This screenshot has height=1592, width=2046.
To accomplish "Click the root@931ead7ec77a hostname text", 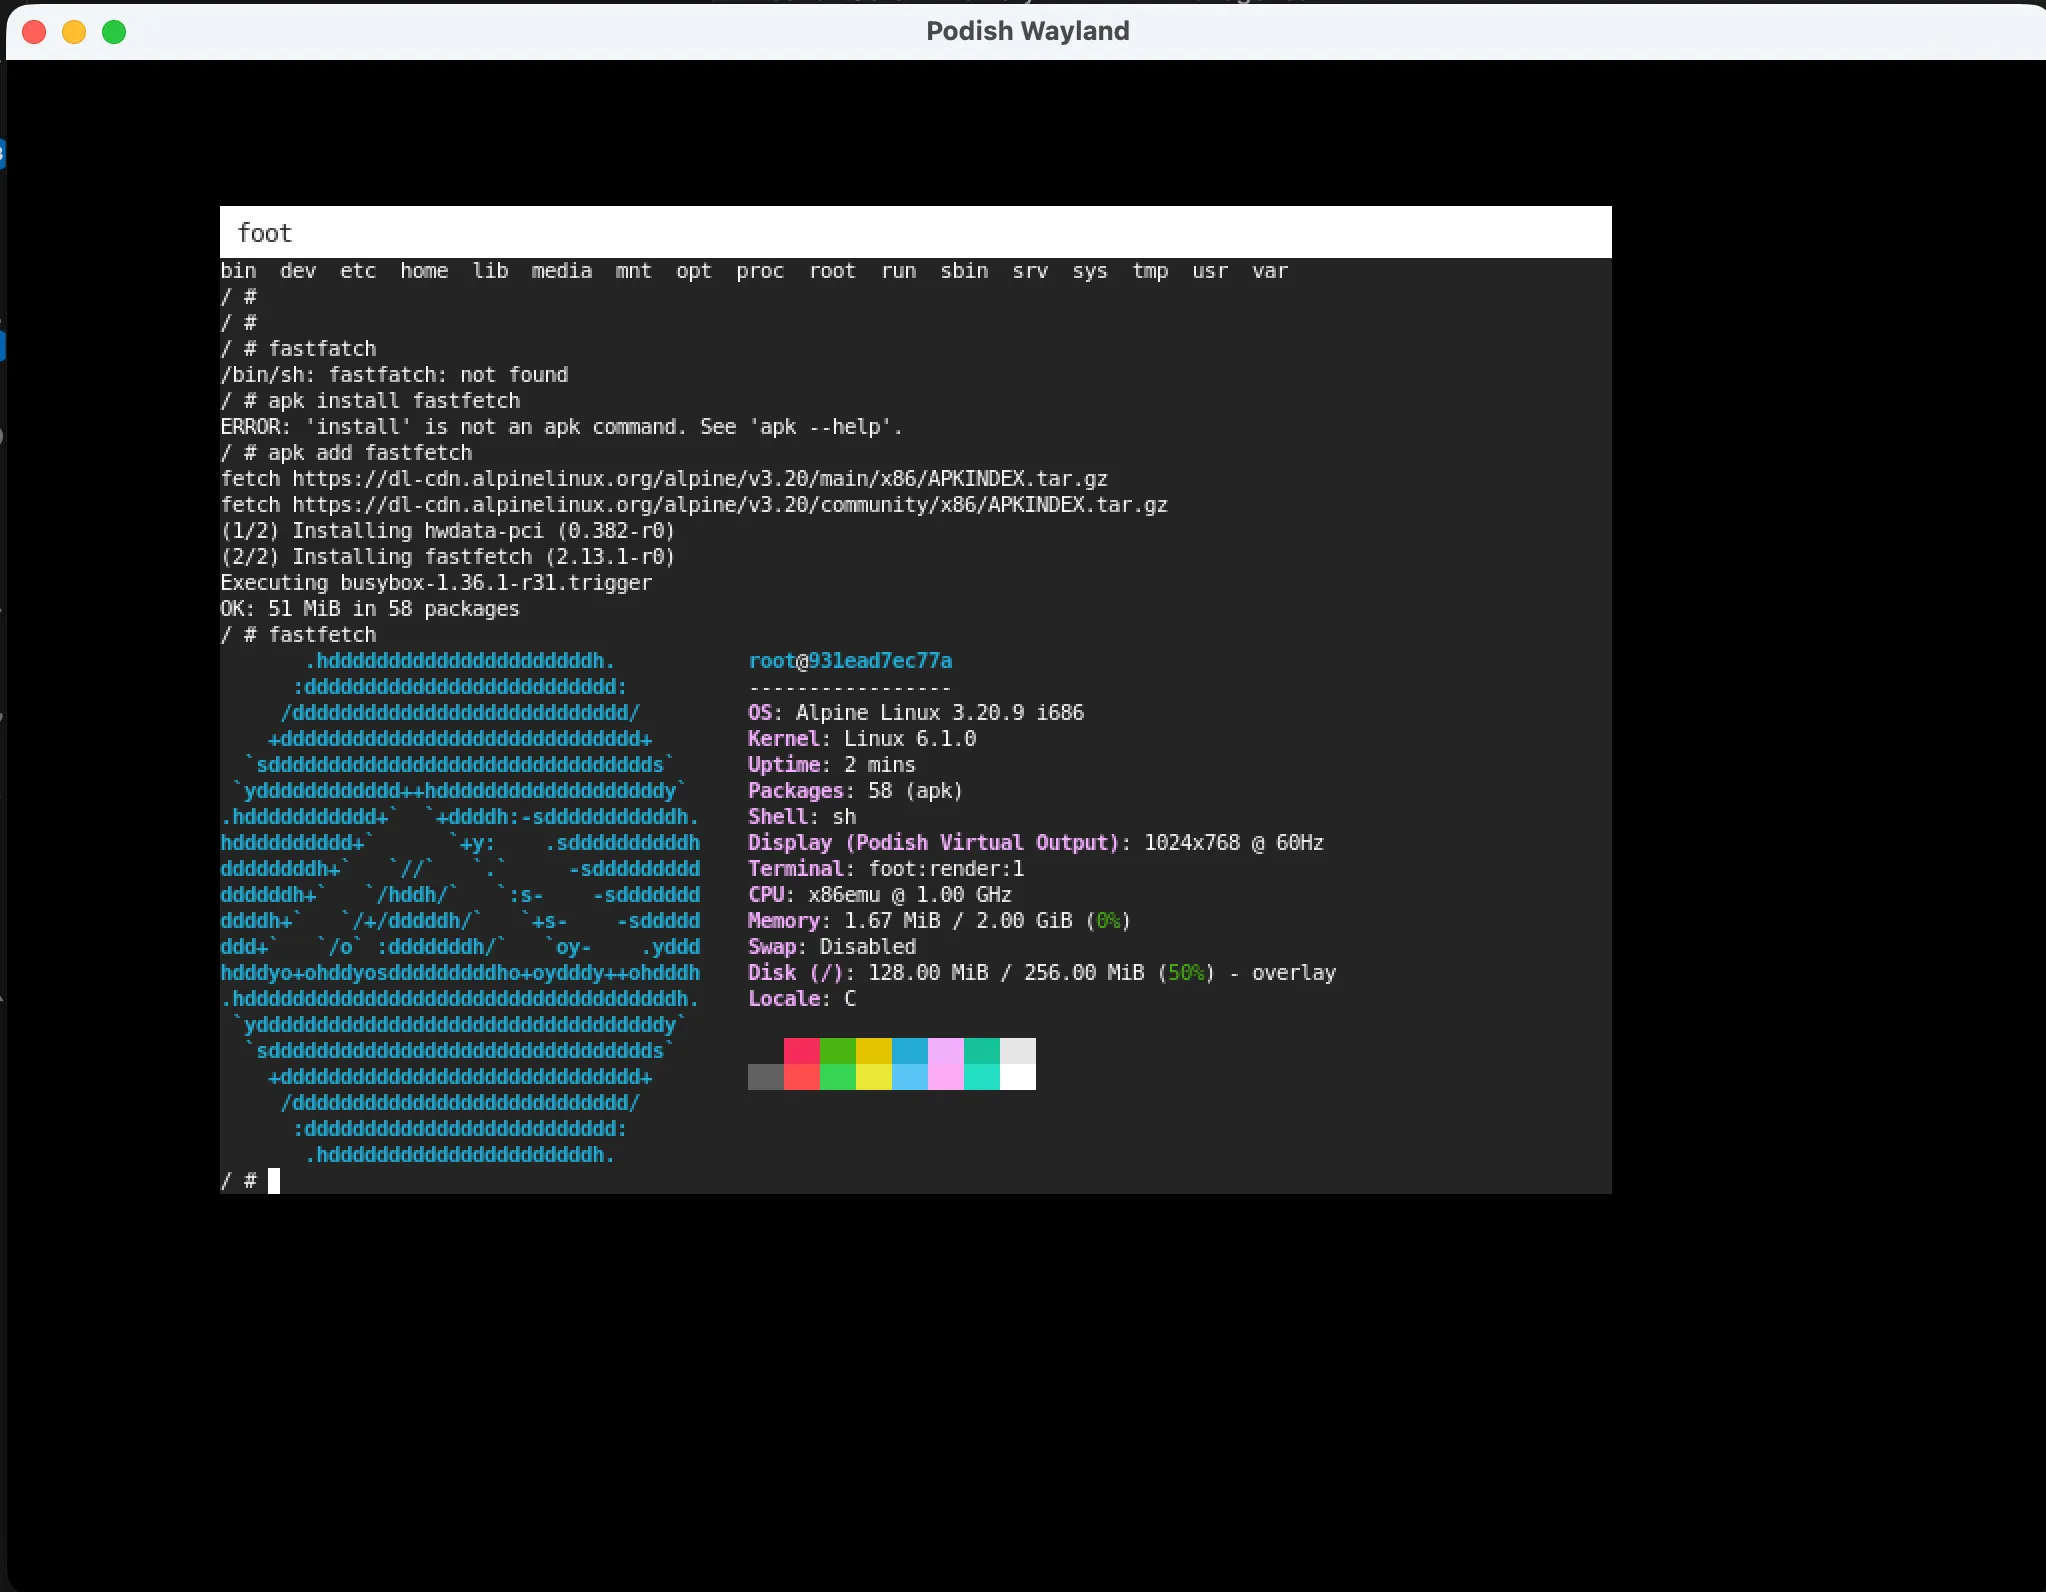I will [x=849, y=661].
